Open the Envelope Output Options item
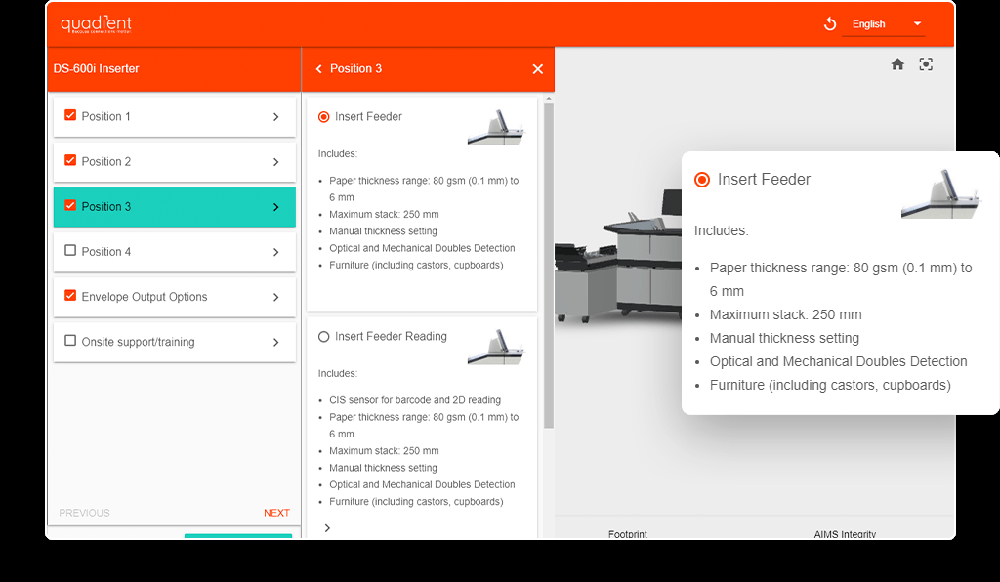The height and width of the screenshot is (582, 1000). tap(175, 297)
